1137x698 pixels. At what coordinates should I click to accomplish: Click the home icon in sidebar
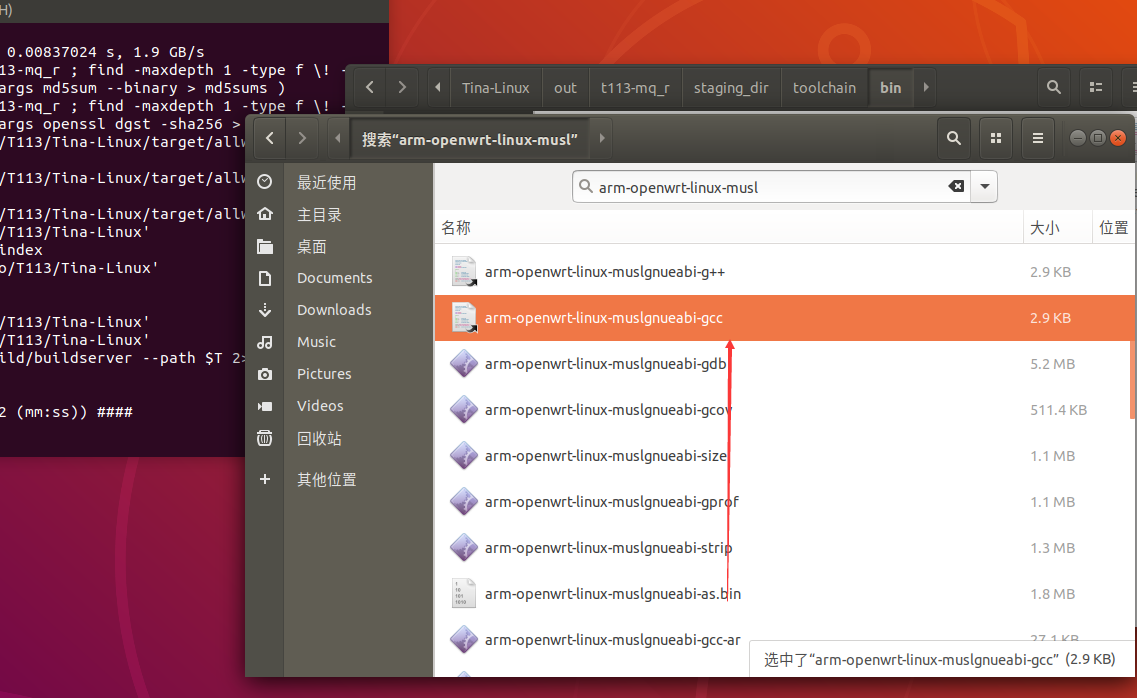click(265, 214)
